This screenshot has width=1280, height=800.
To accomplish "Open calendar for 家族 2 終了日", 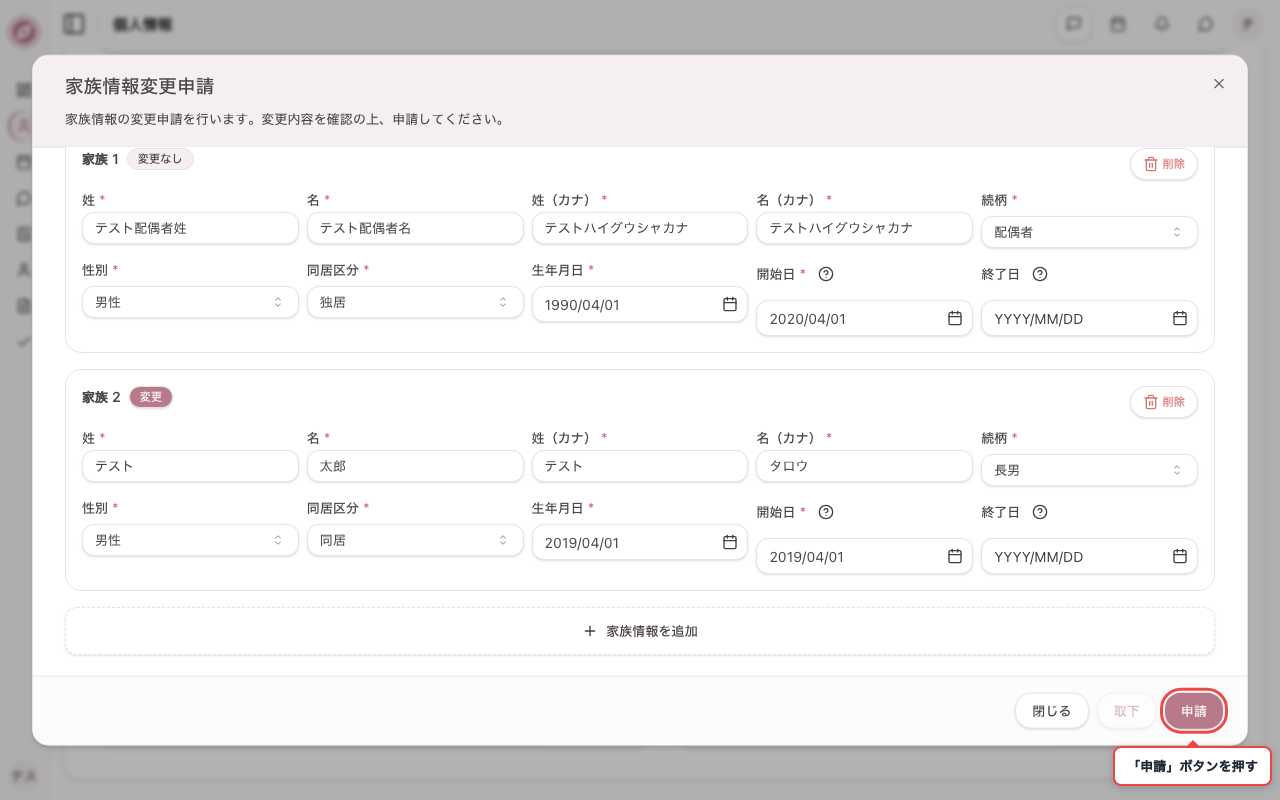I will tap(1180, 556).
